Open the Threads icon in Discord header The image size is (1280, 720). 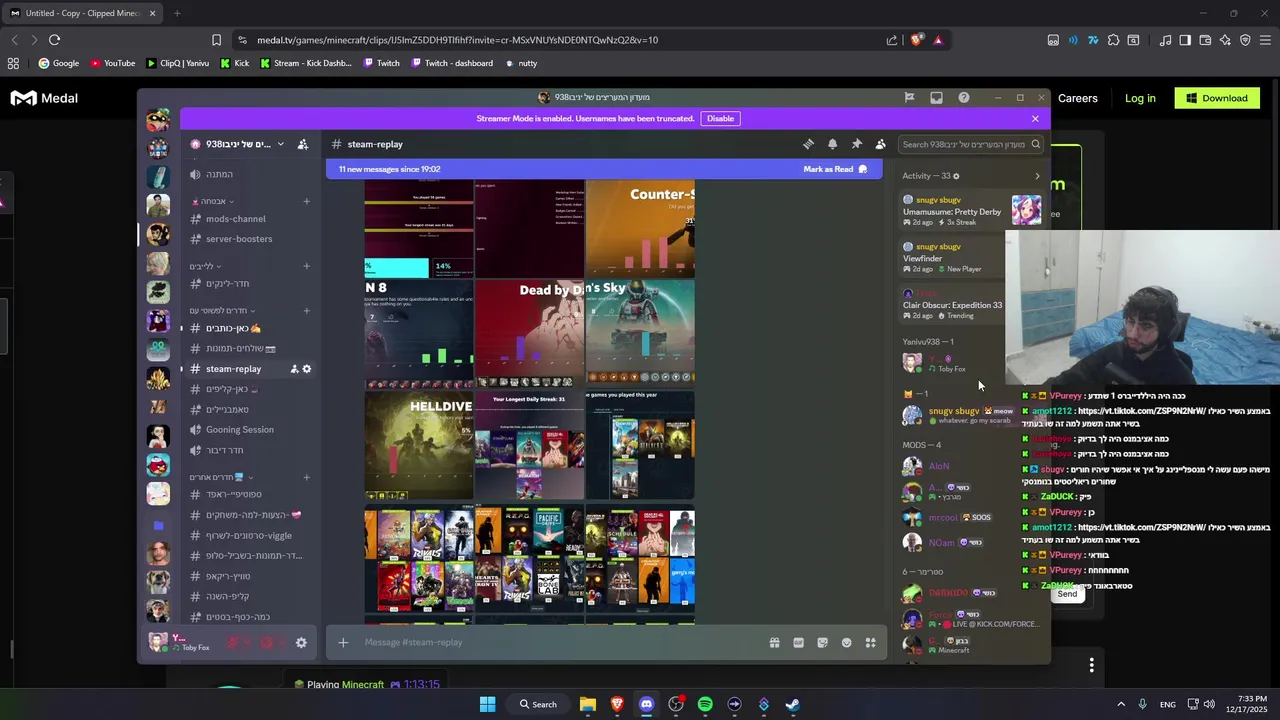pyautogui.click(x=808, y=144)
